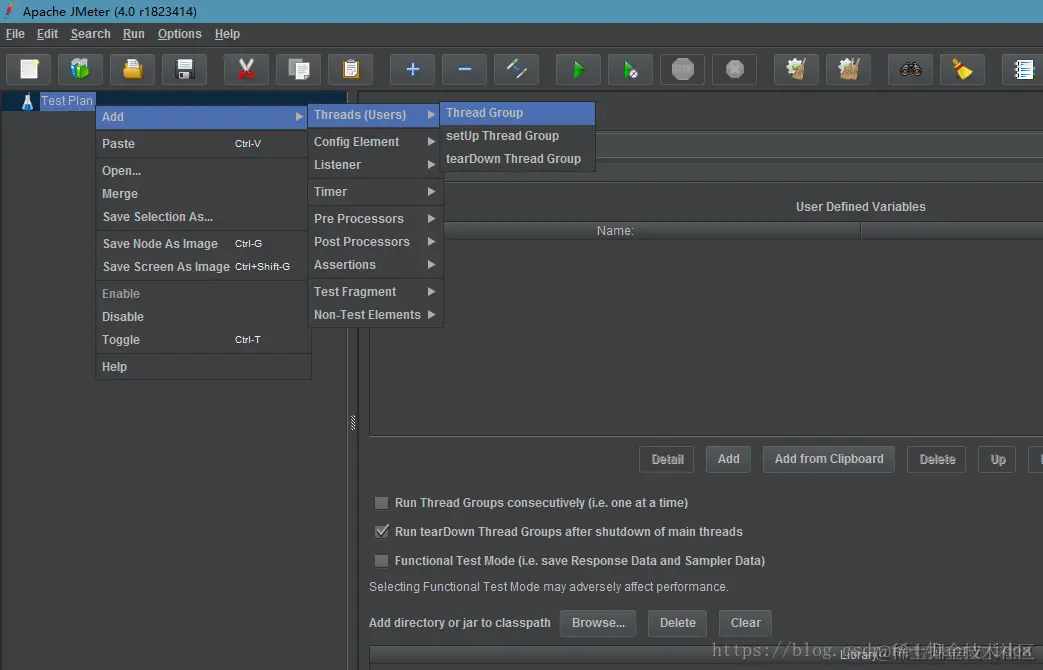Choose Thread Group from submenu
Viewport: 1043px width, 670px height.
[x=517, y=113]
